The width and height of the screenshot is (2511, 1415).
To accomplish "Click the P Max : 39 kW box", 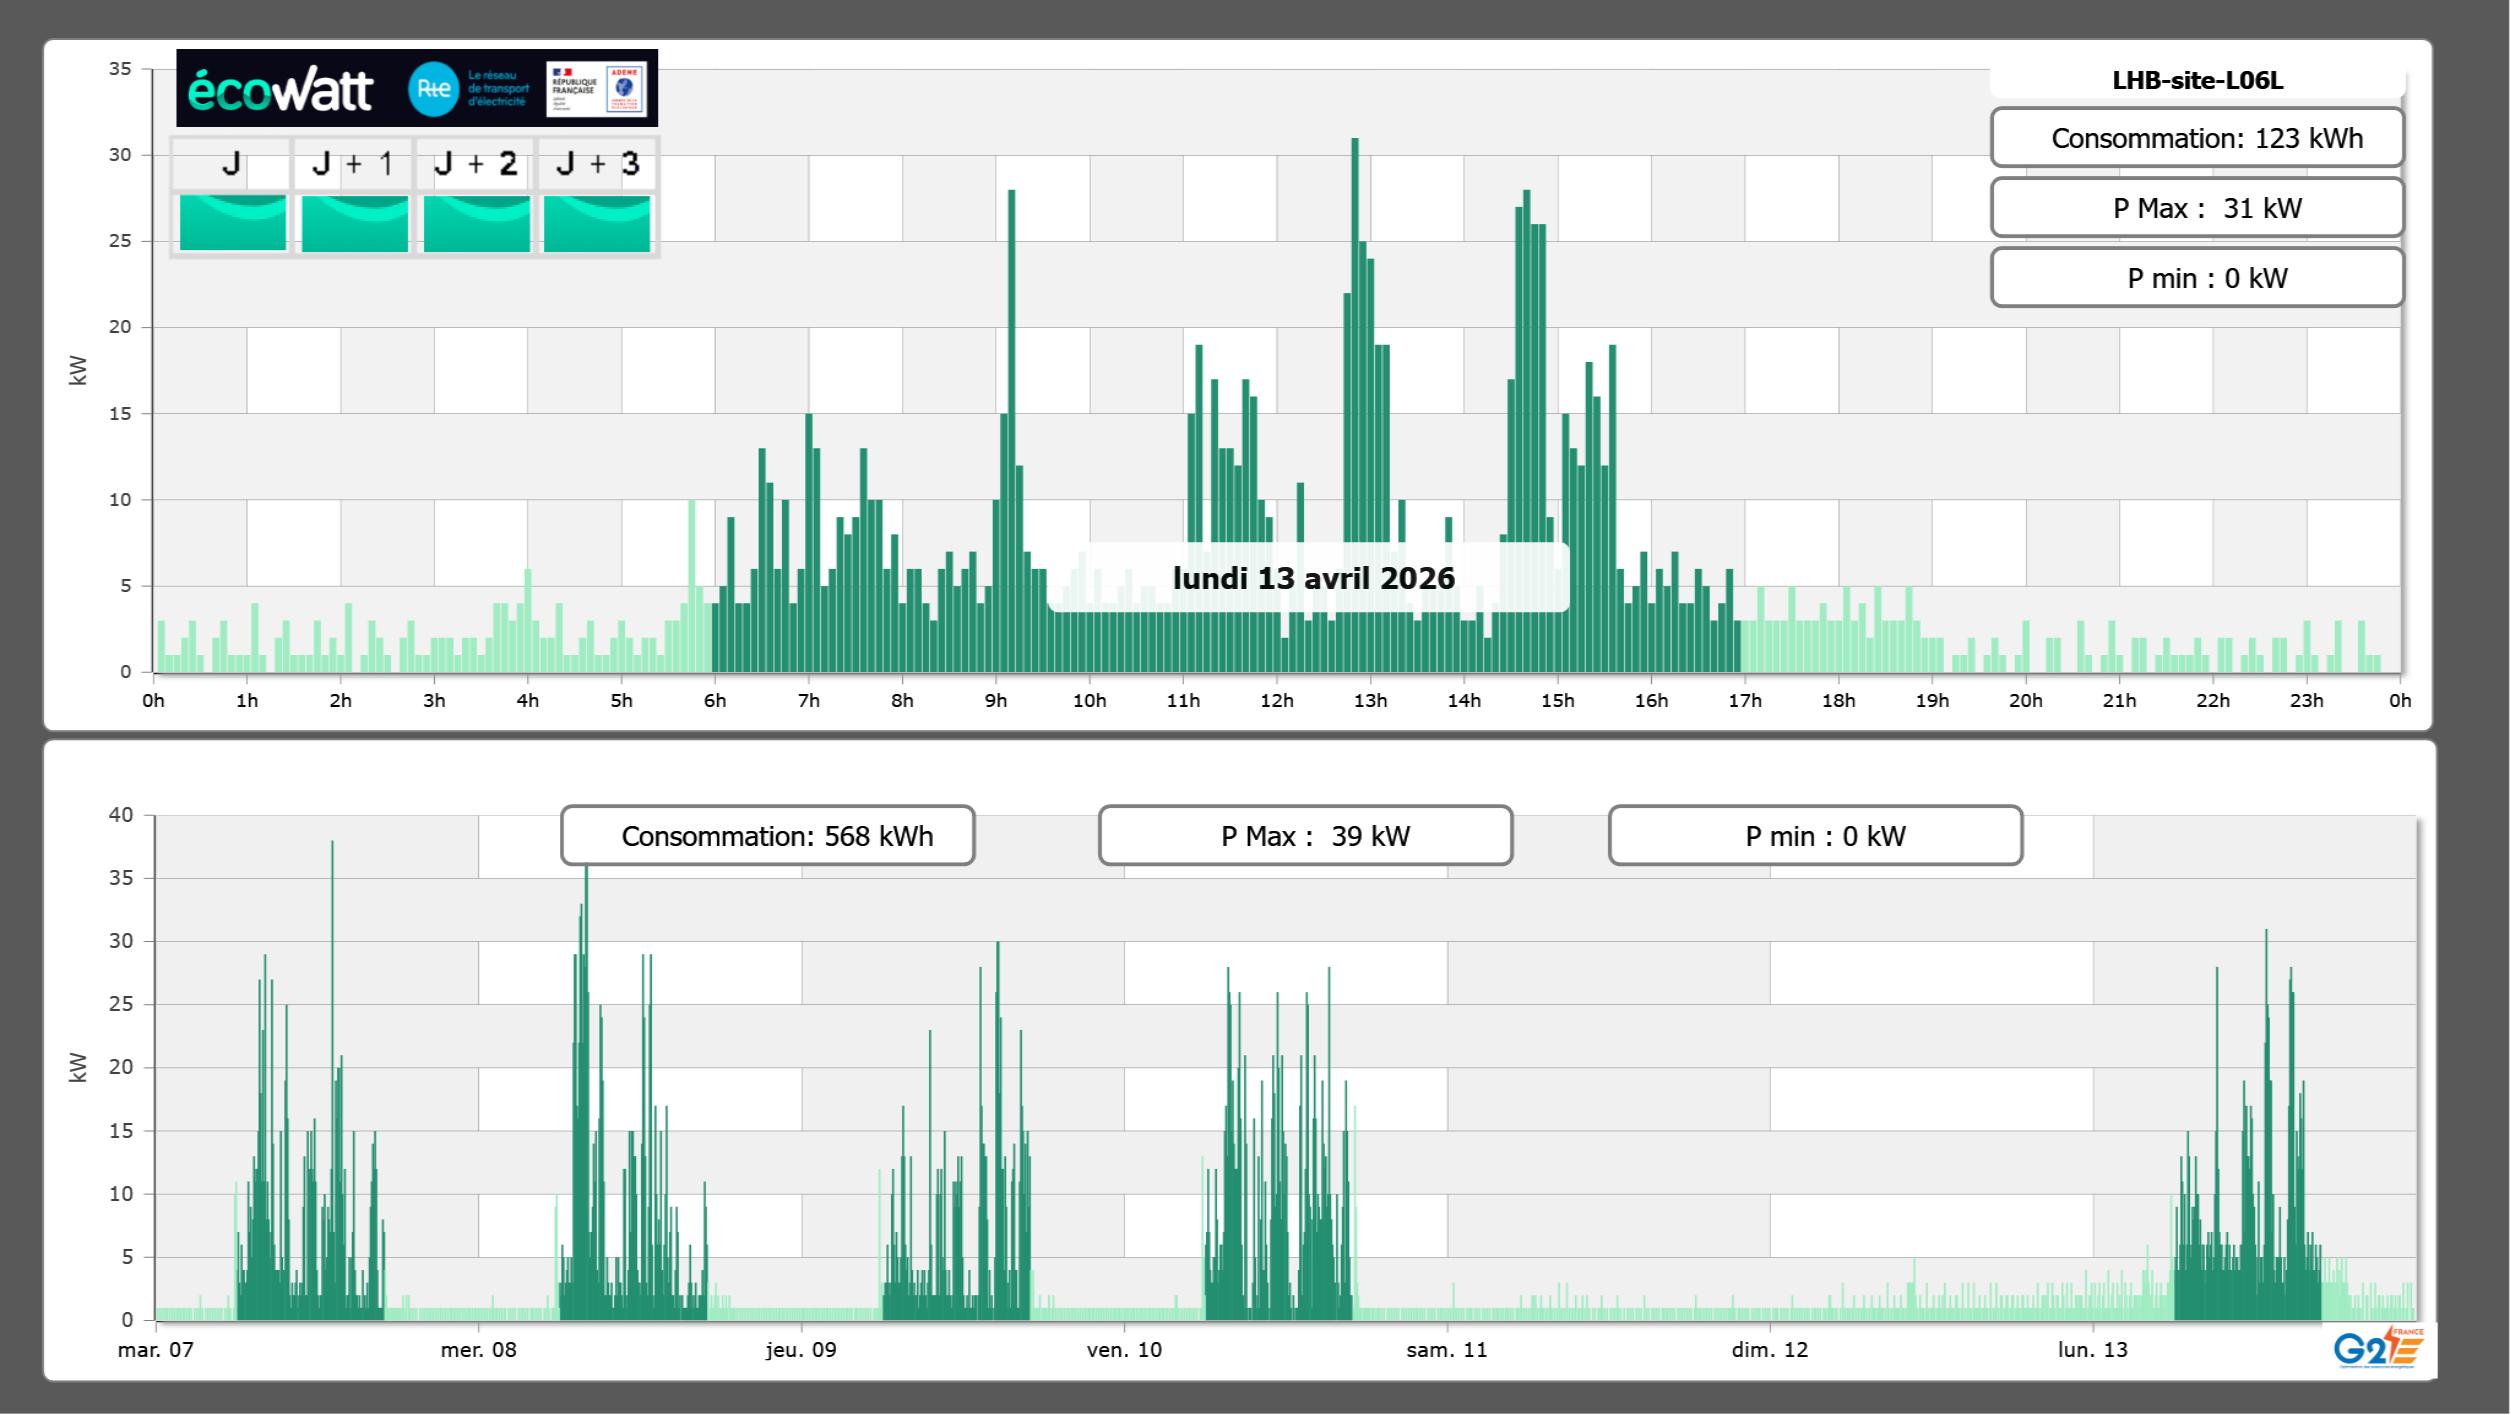I will tap(1304, 836).
